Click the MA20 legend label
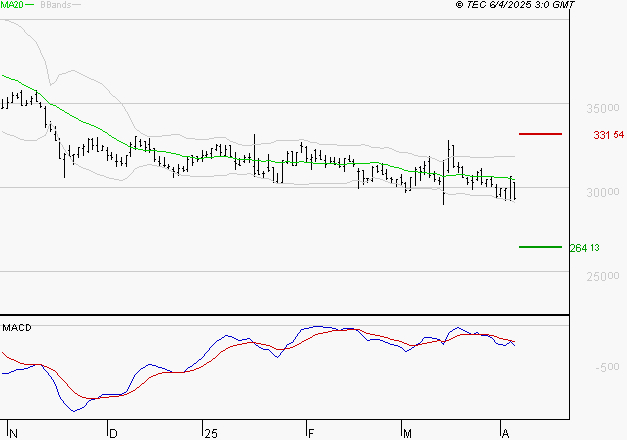Viewport: 627px width, 440px height. coord(12,5)
